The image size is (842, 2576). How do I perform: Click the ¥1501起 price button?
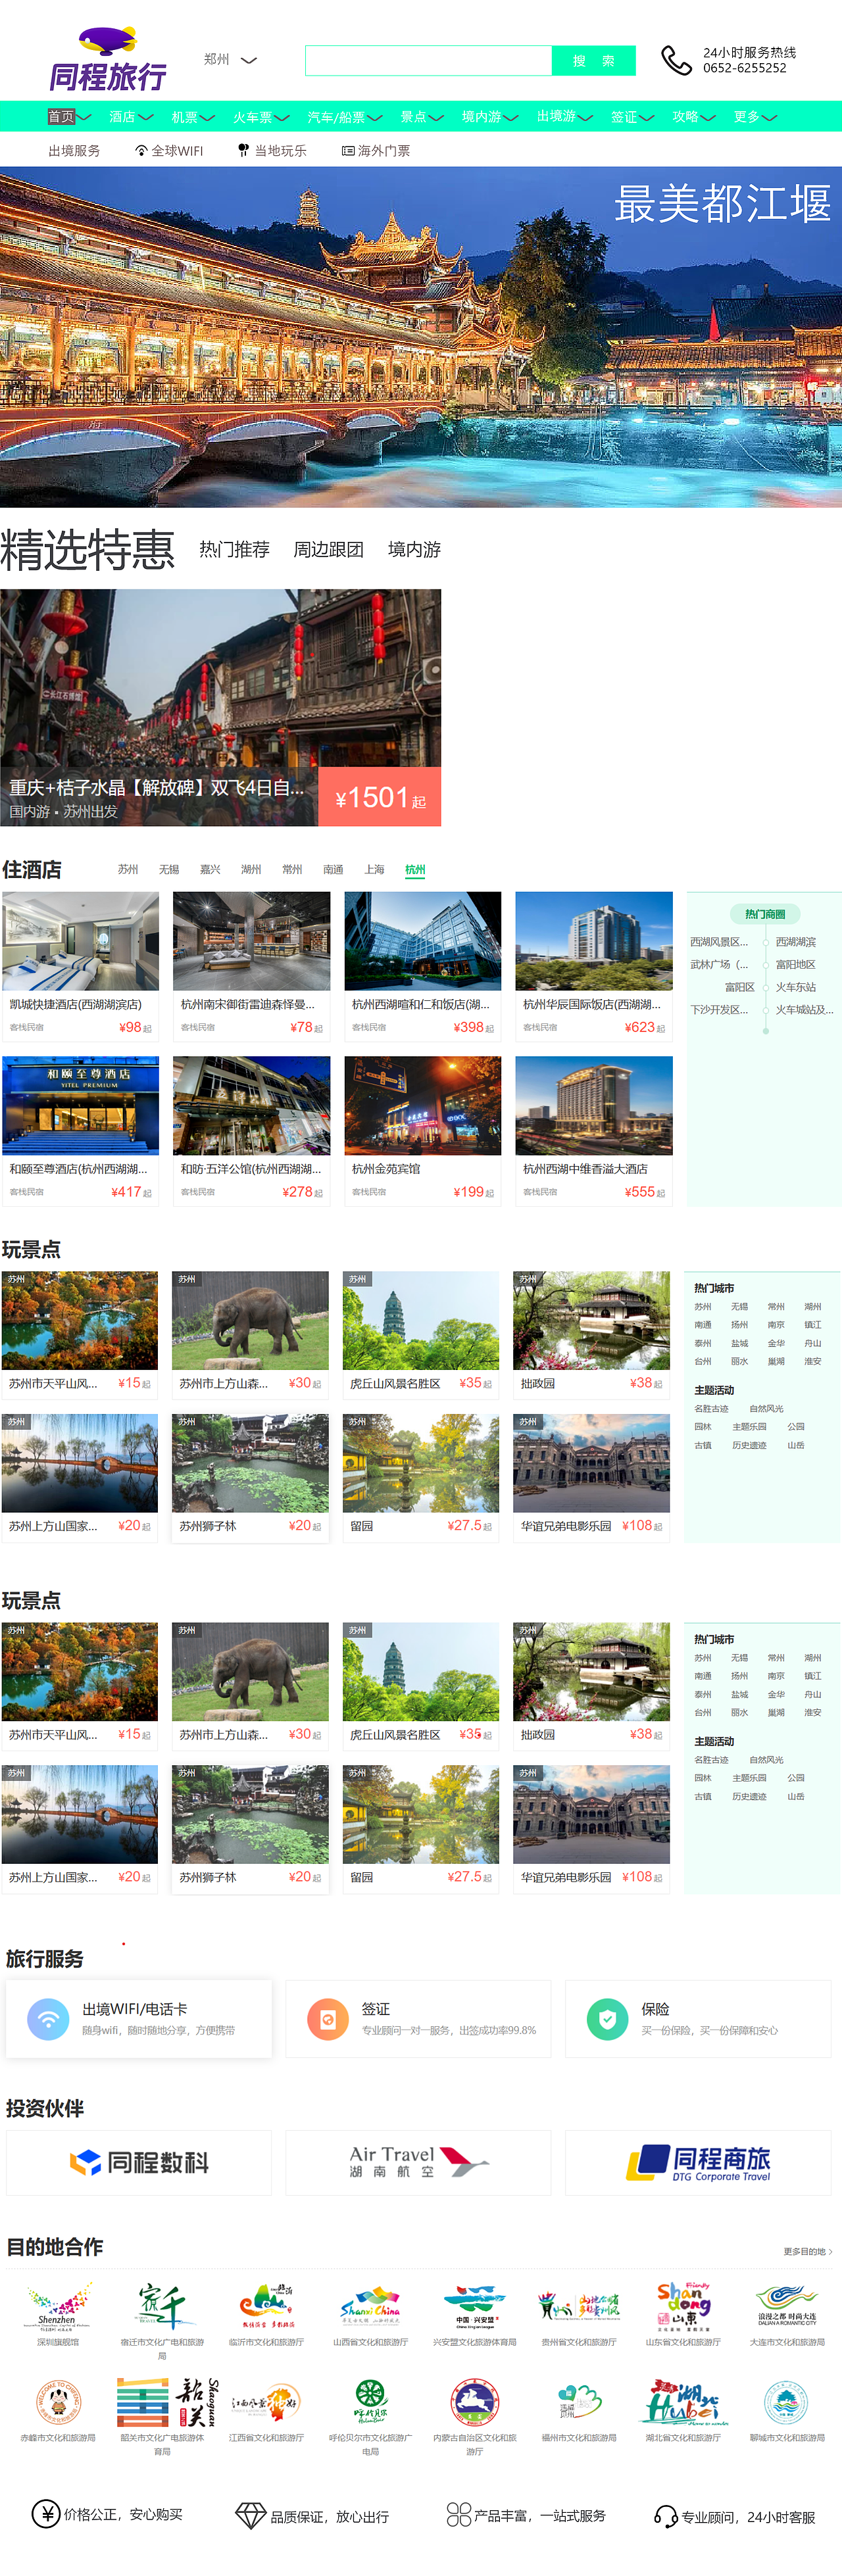click(x=380, y=797)
